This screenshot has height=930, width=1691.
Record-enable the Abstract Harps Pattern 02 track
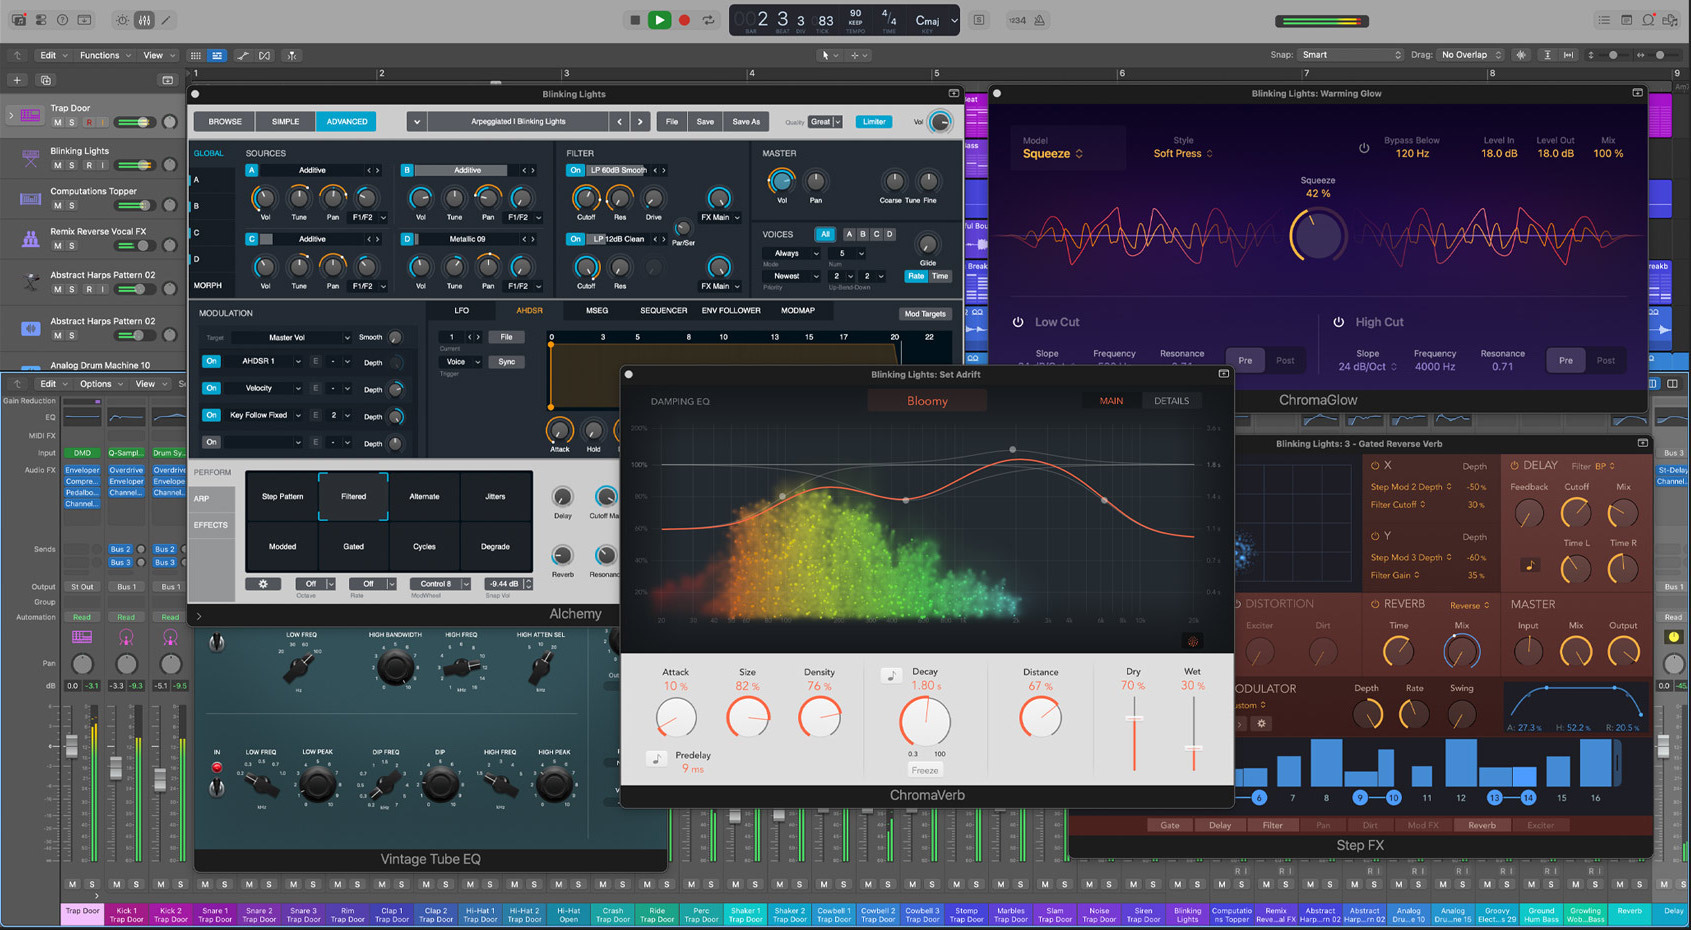tap(88, 289)
